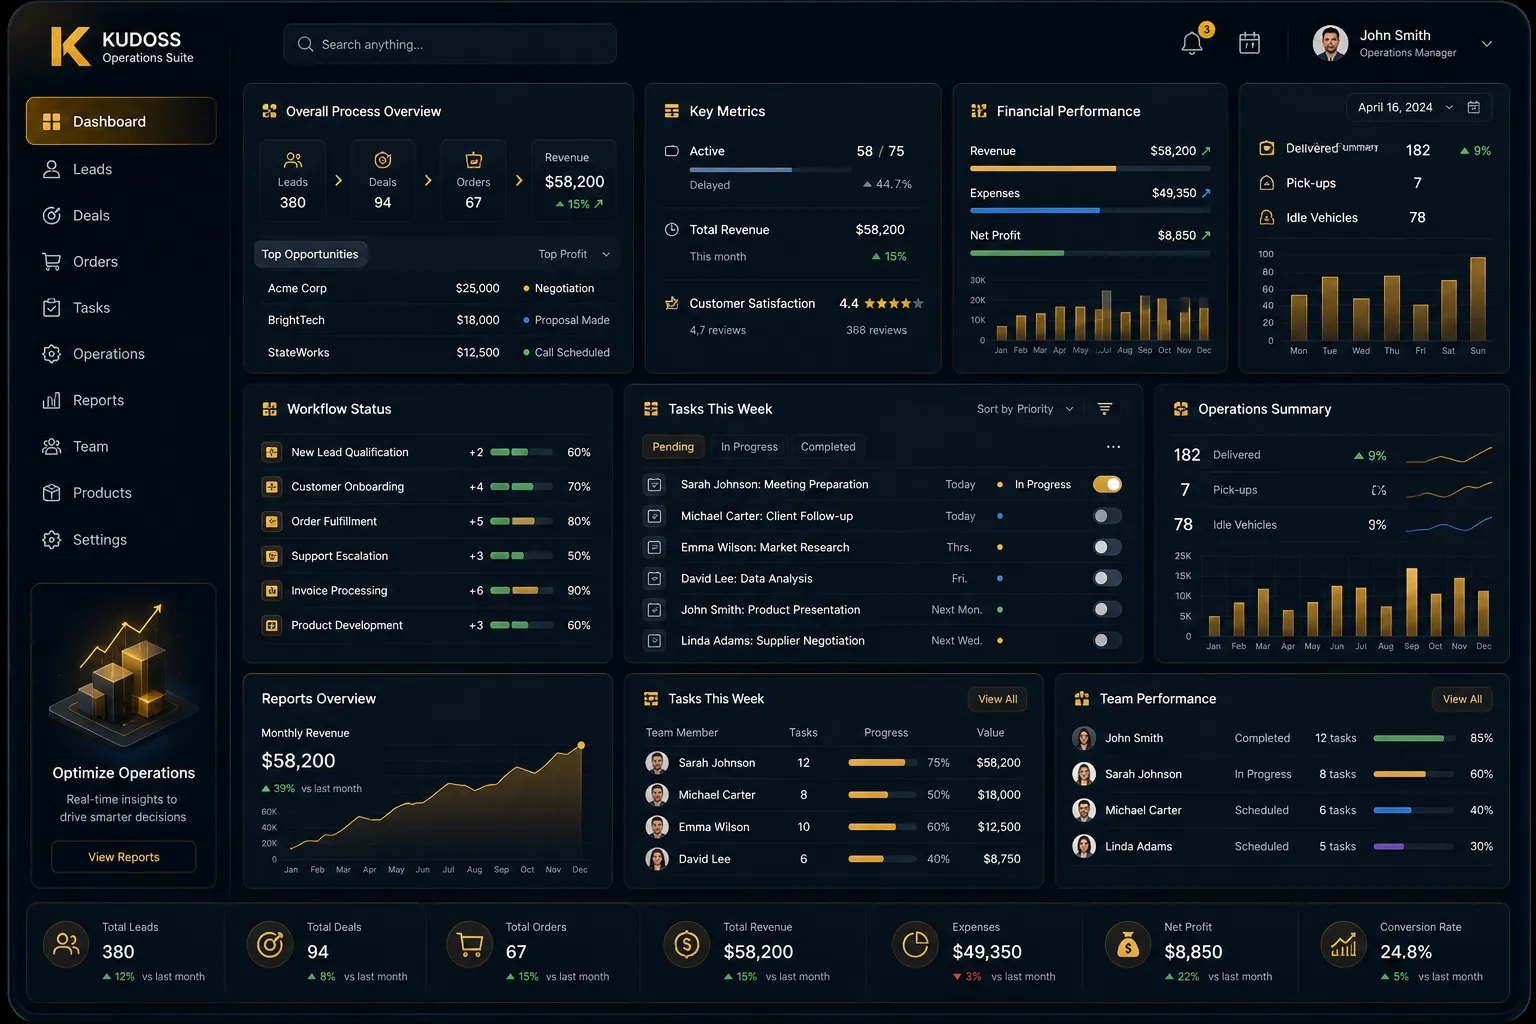Click the Settings cog icon in sidebar
This screenshot has width=1536, height=1024.
(51, 539)
